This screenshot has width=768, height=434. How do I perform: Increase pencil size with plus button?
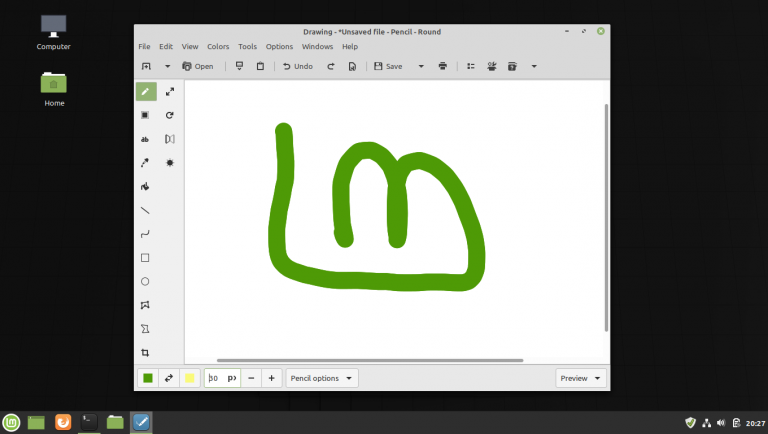pos(271,378)
